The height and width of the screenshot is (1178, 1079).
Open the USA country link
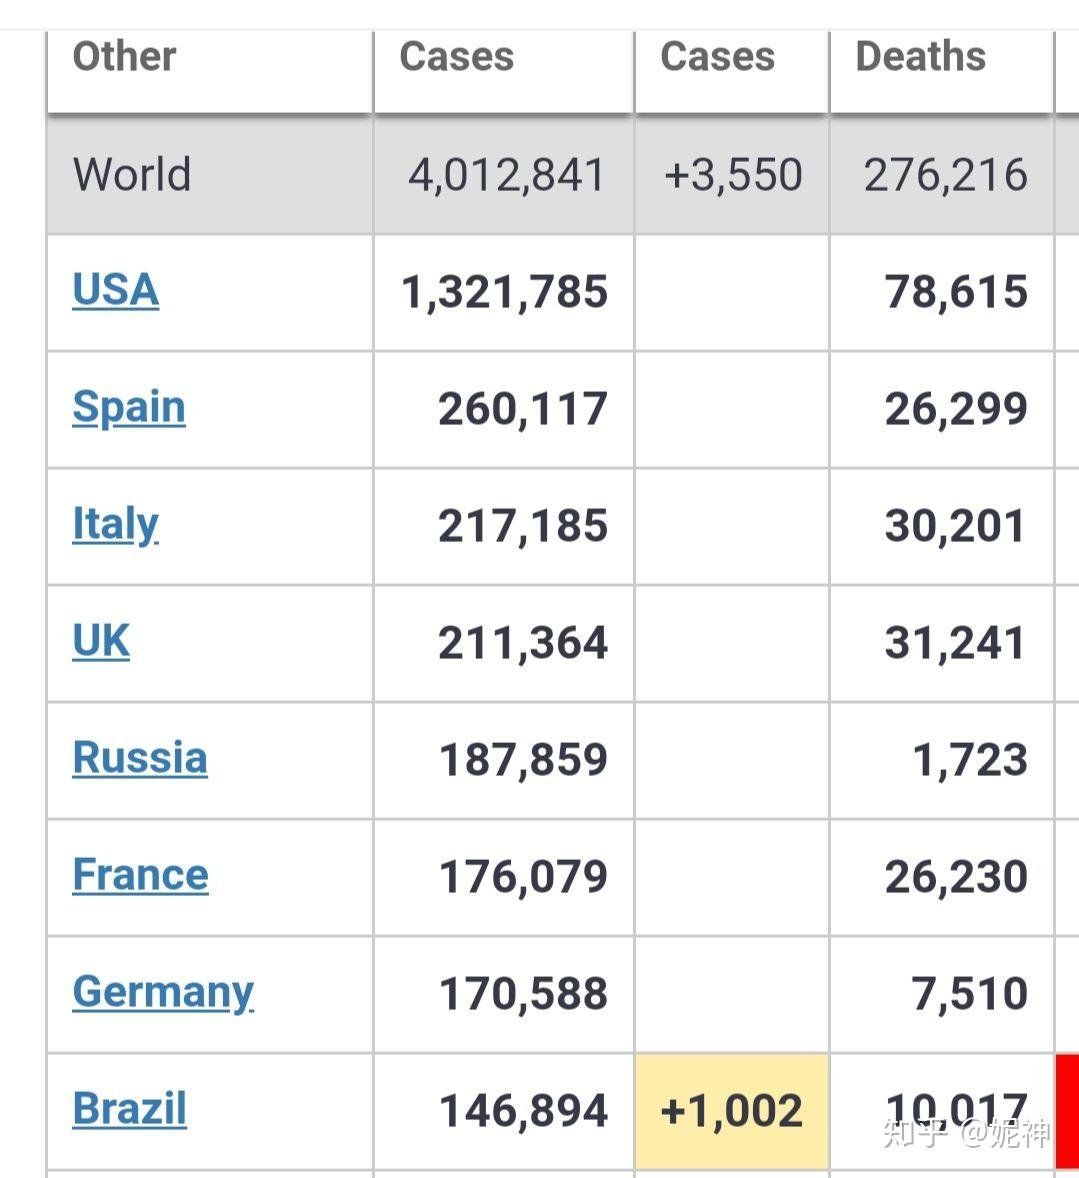(x=116, y=290)
